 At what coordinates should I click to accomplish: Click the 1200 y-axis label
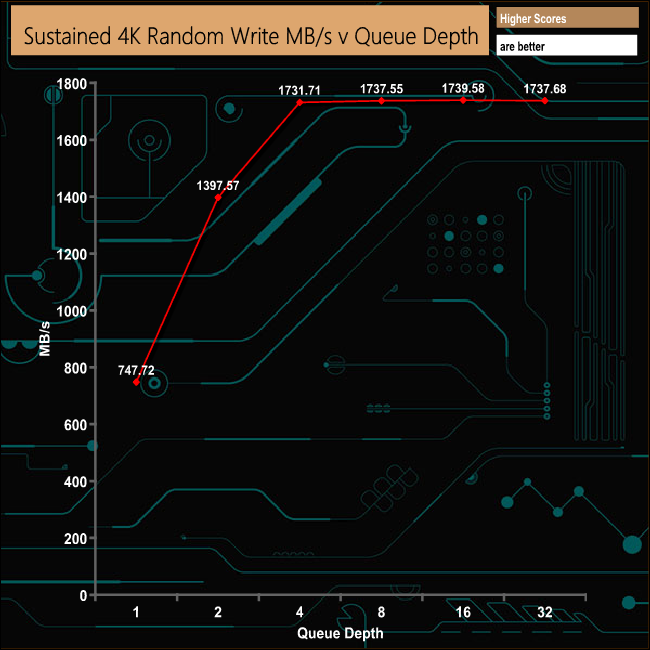[x=72, y=254]
